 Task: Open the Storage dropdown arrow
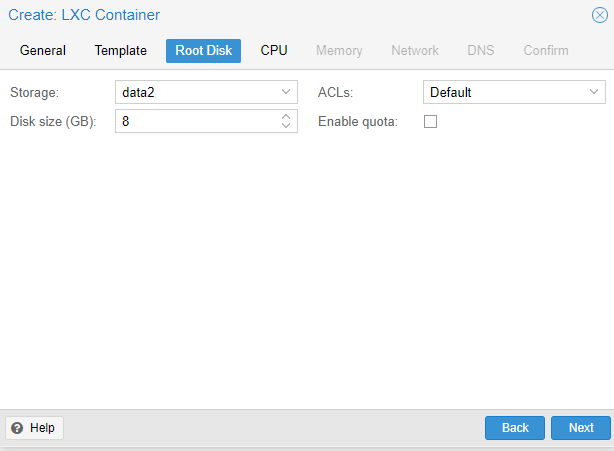click(x=286, y=92)
